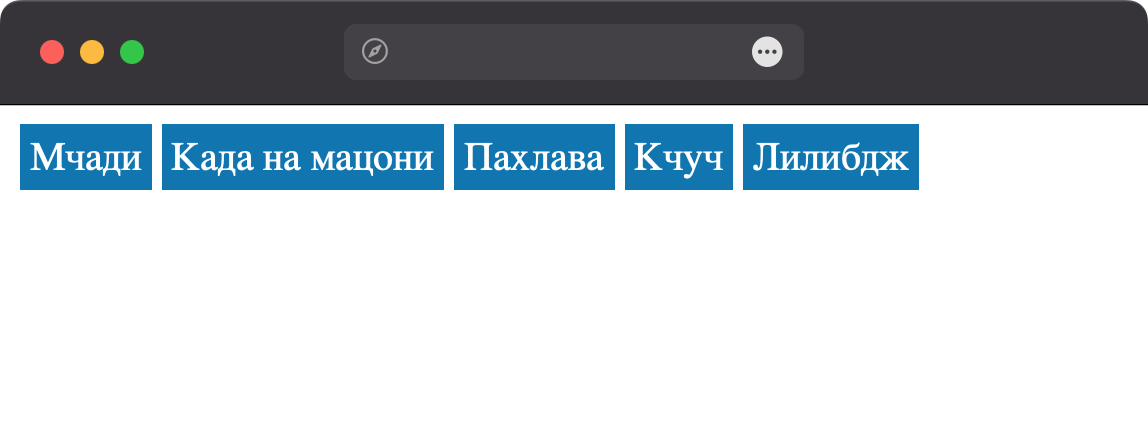
Task: Choose the Пахлава button
Action: [534, 157]
